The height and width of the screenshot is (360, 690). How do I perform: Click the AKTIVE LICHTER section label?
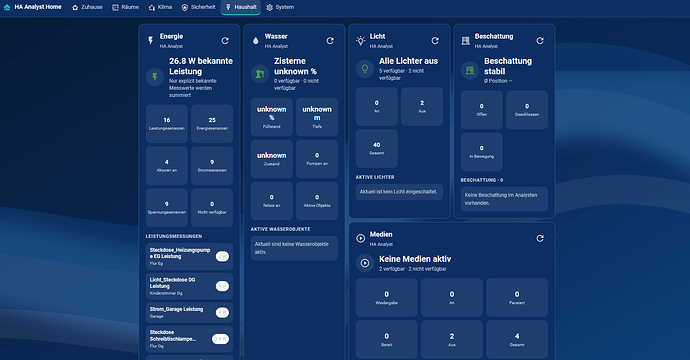coord(375,177)
